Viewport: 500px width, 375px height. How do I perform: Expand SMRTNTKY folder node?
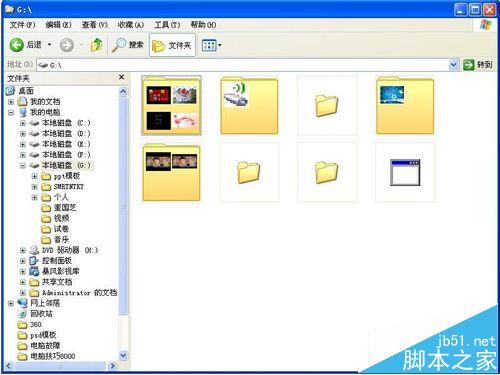tap(35, 187)
